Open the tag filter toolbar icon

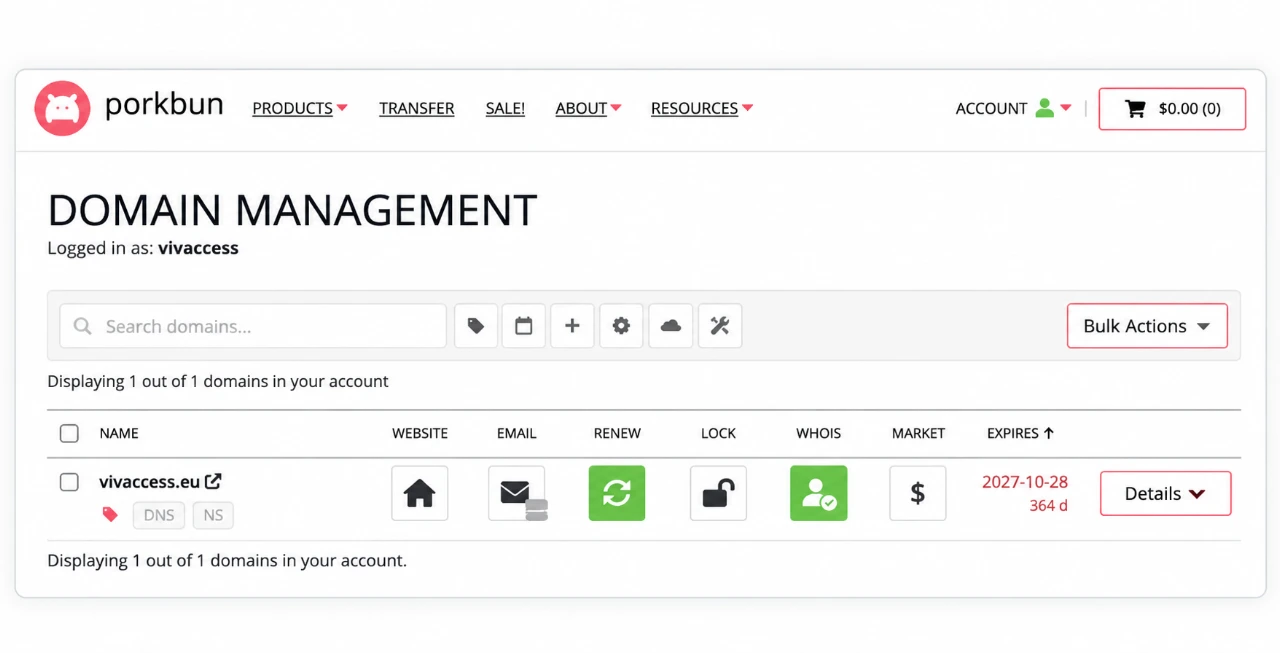(476, 326)
